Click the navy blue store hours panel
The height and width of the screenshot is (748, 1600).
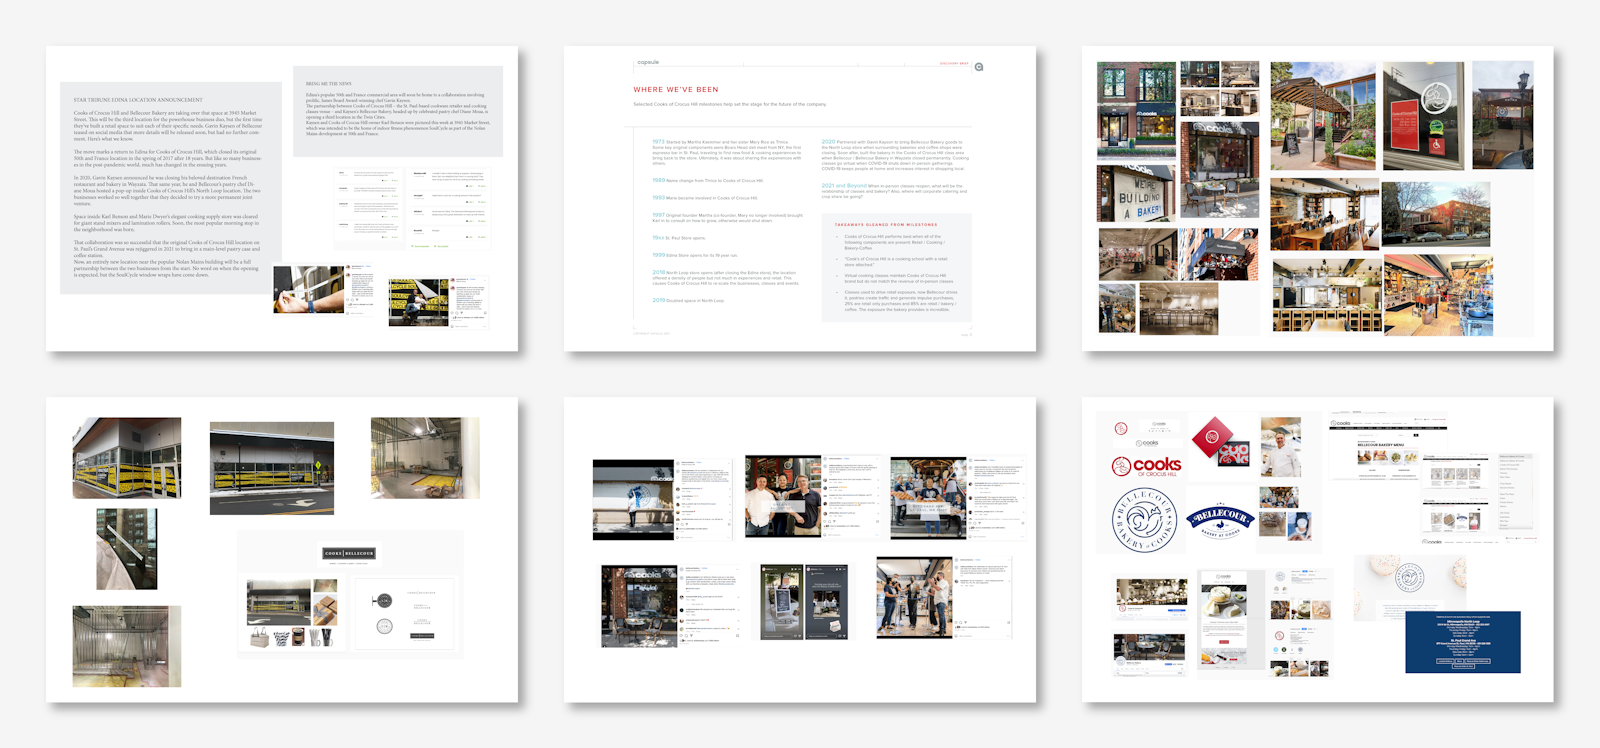tap(1462, 642)
